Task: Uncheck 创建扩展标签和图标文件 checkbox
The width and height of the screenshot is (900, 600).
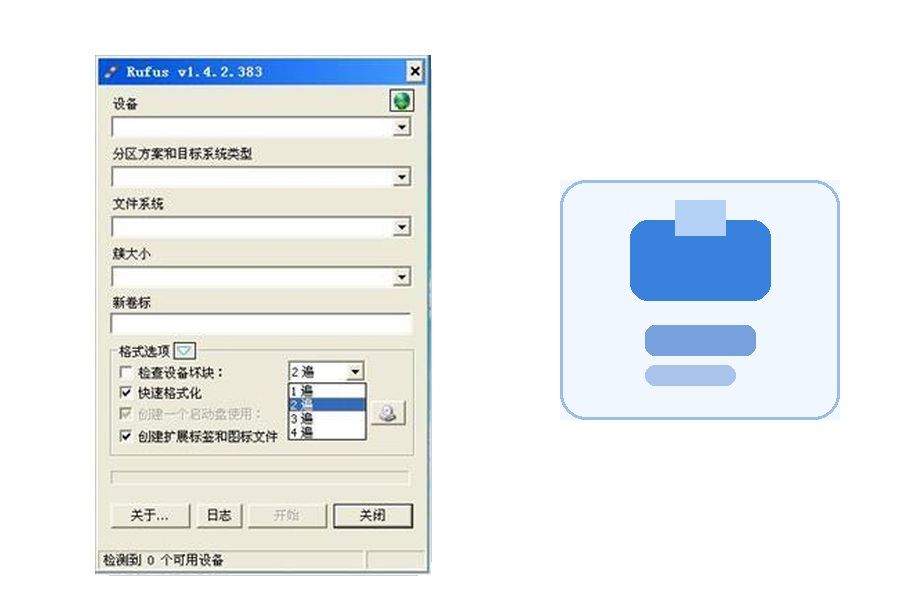Action: point(125,436)
